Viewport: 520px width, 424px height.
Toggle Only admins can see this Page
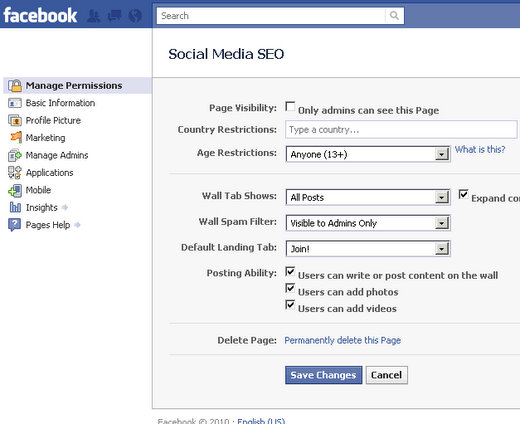(290, 107)
